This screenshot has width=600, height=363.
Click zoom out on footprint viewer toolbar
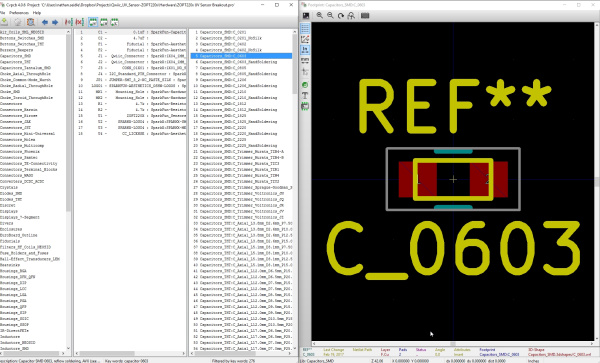pyautogui.click(x=330, y=16)
